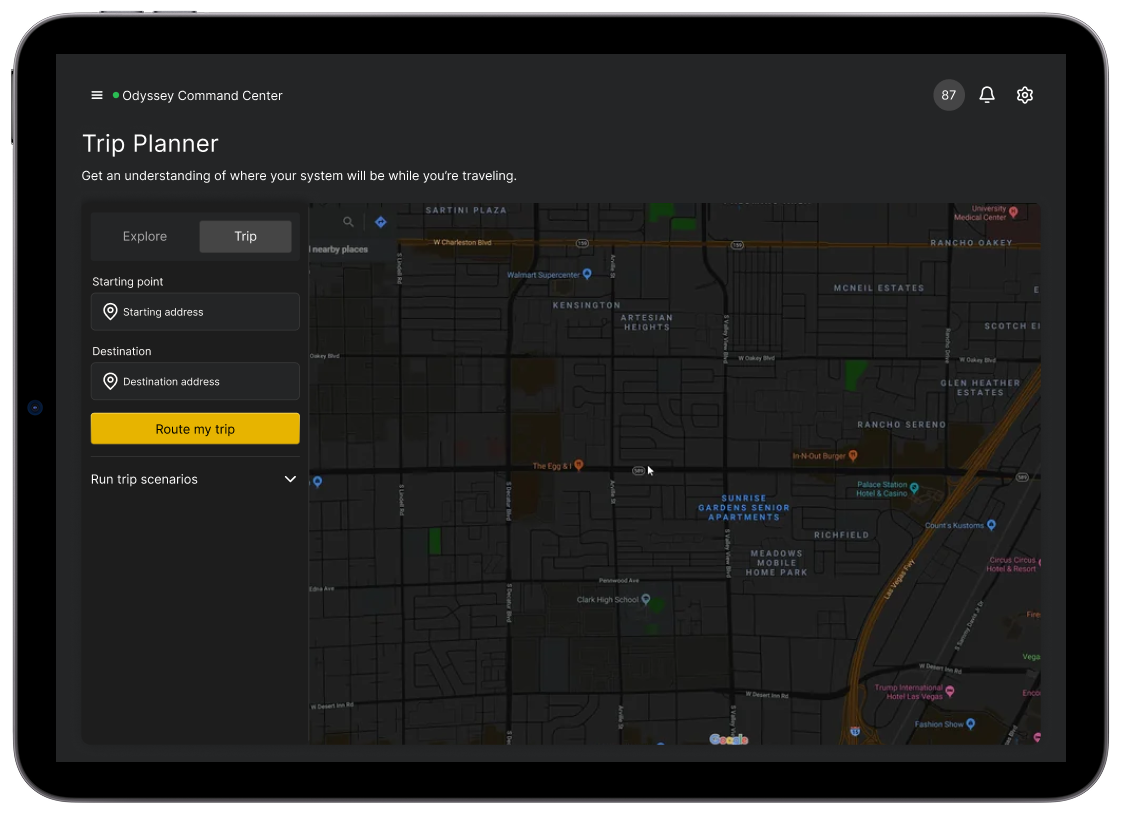This screenshot has width=1122, height=816.
Task: Click the Palace Station Hotel pin
Action: click(913, 489)
